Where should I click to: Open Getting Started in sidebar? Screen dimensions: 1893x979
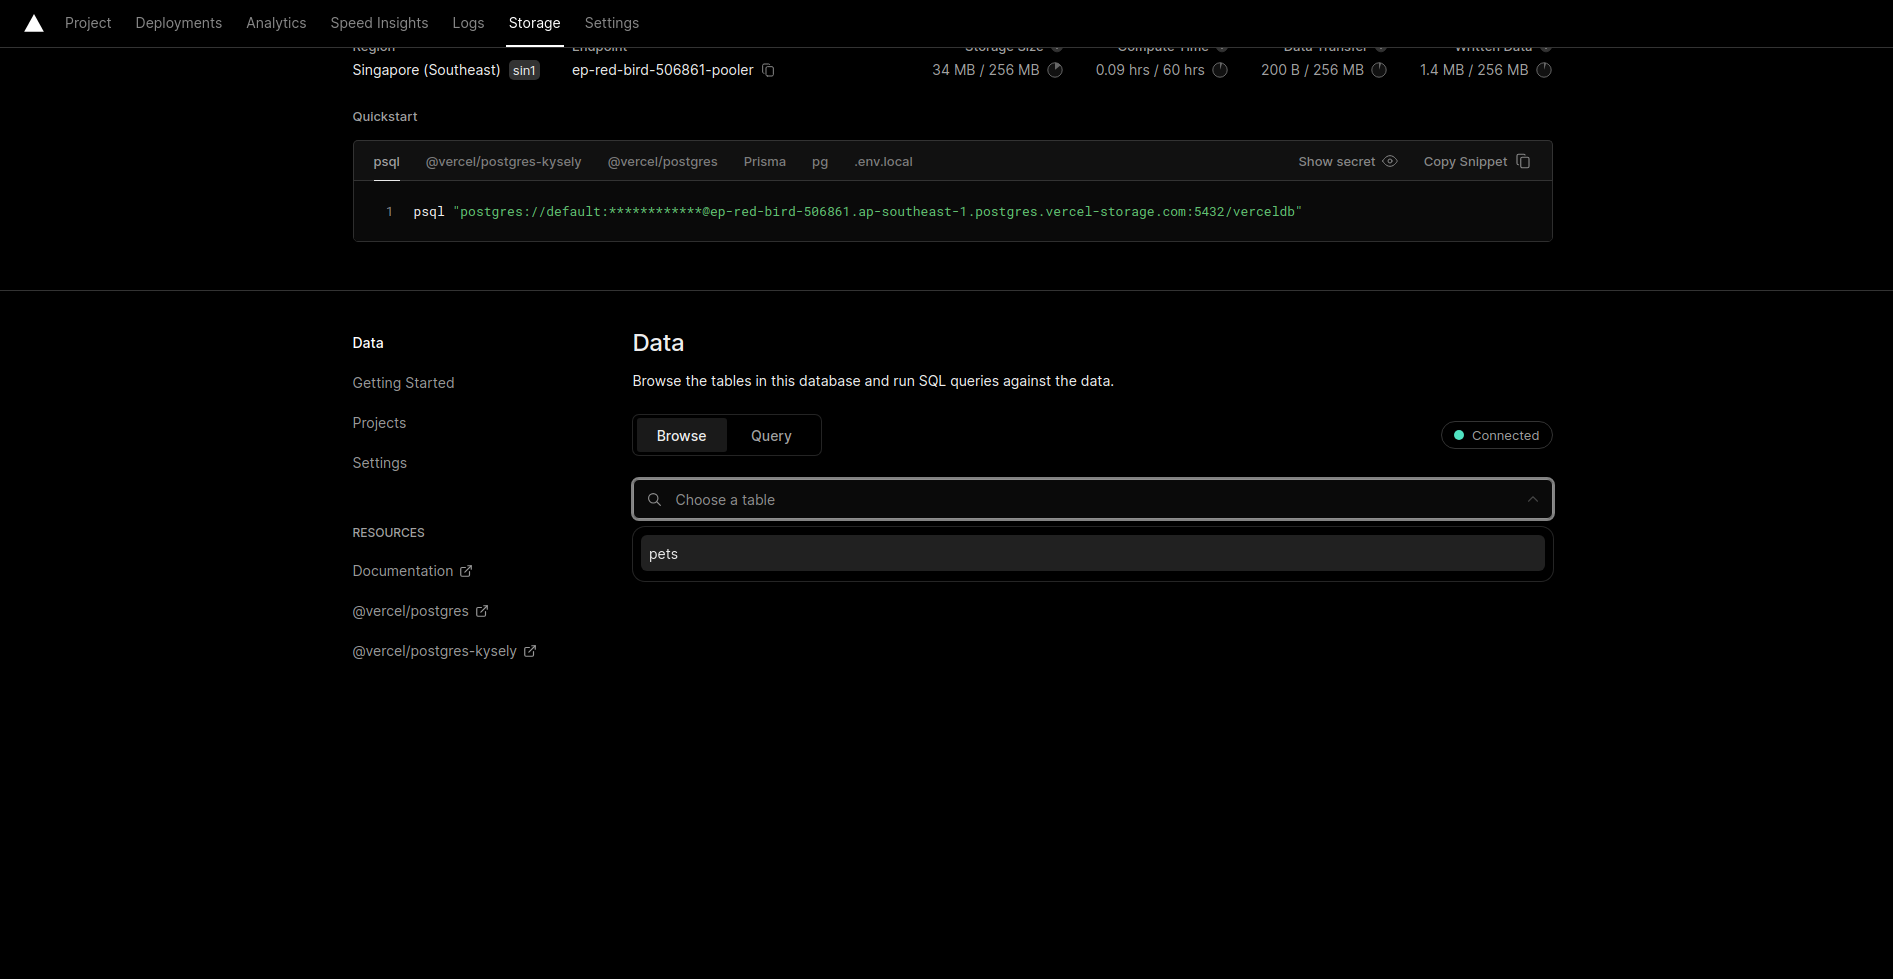pos(403,383)
